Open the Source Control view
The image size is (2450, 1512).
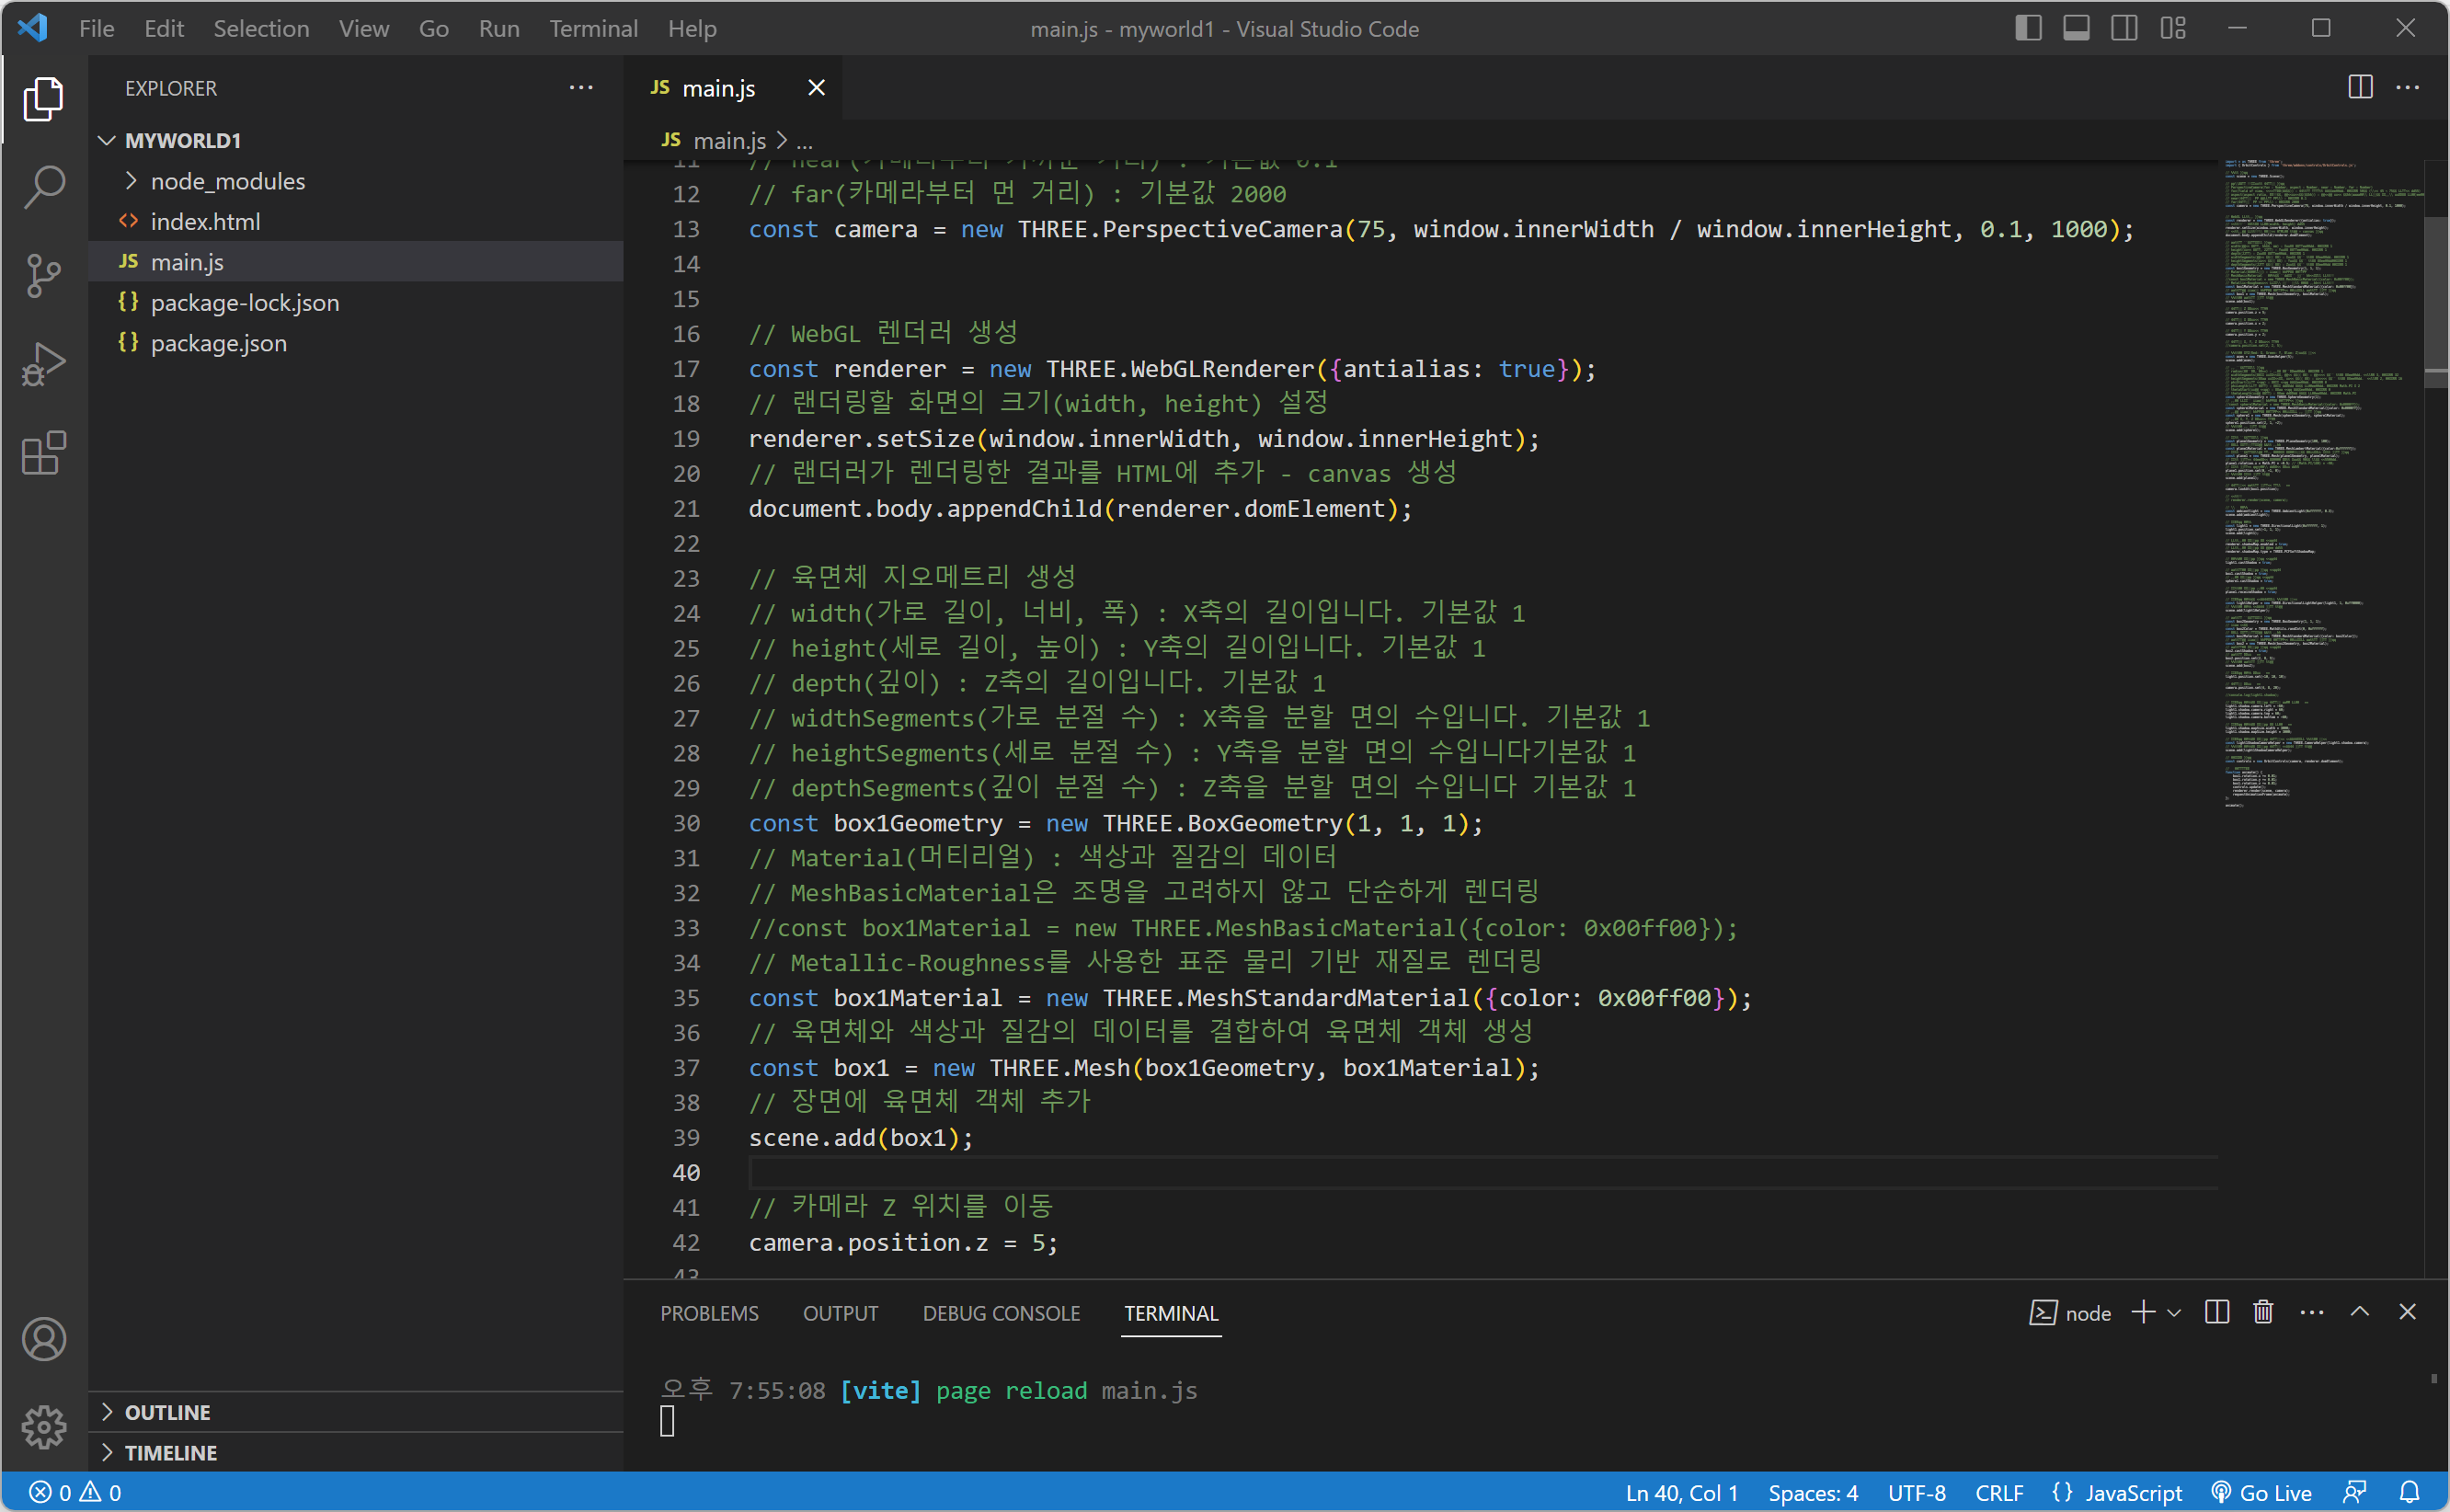43,275
